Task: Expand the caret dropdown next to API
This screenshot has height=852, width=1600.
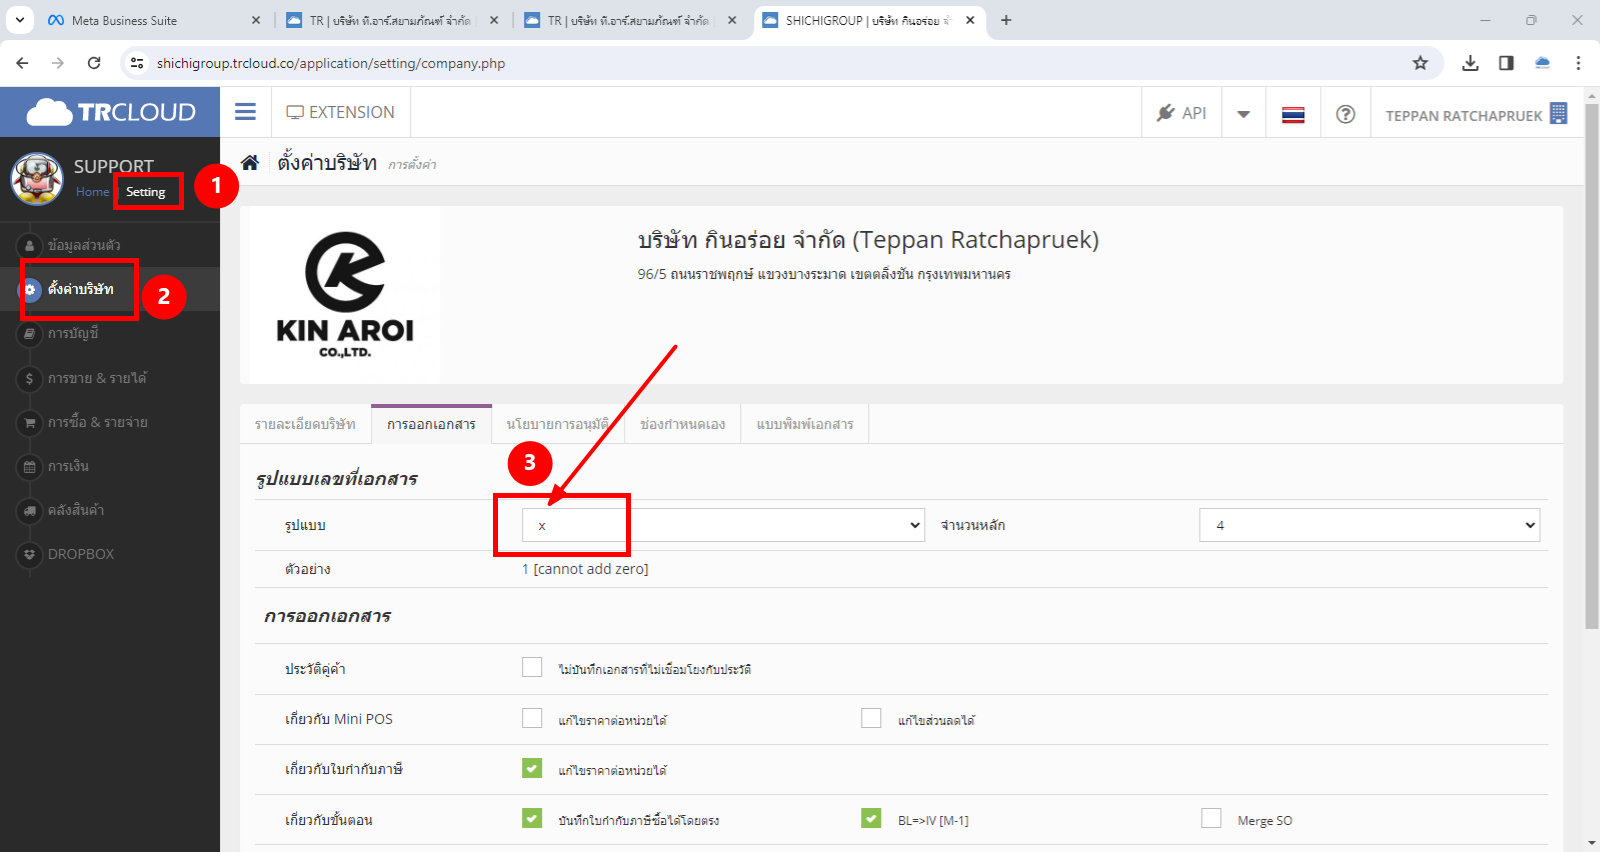Action: (x=1243, y=114)
